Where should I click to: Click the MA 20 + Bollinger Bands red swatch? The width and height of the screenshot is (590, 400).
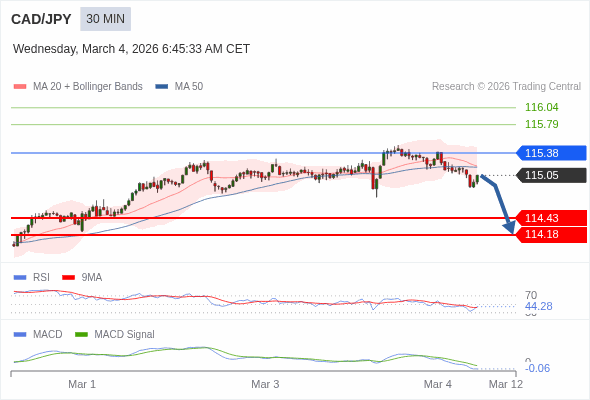(20, 87)
